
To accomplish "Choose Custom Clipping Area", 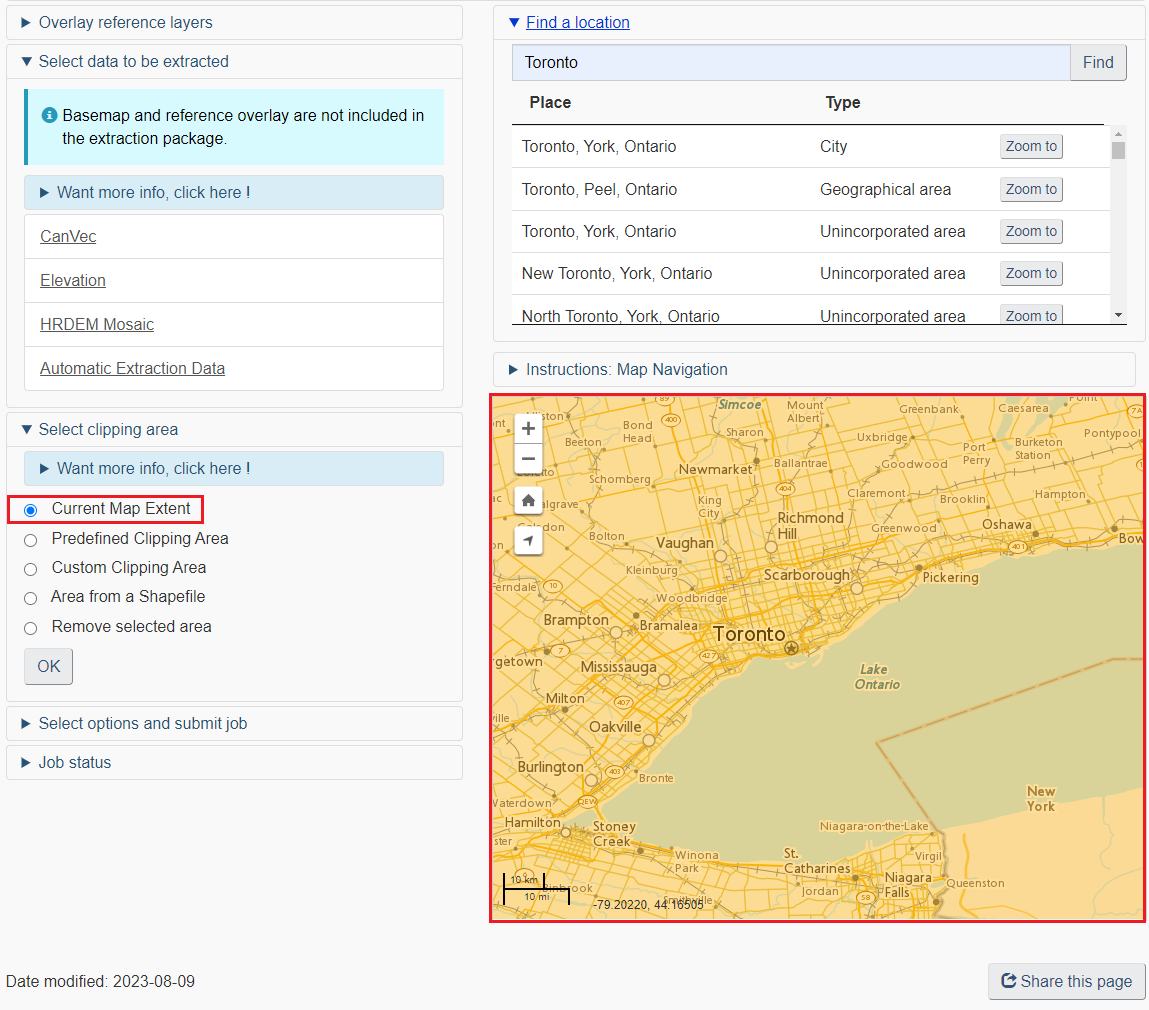I will pyautogui.click(x=30, y=568).
